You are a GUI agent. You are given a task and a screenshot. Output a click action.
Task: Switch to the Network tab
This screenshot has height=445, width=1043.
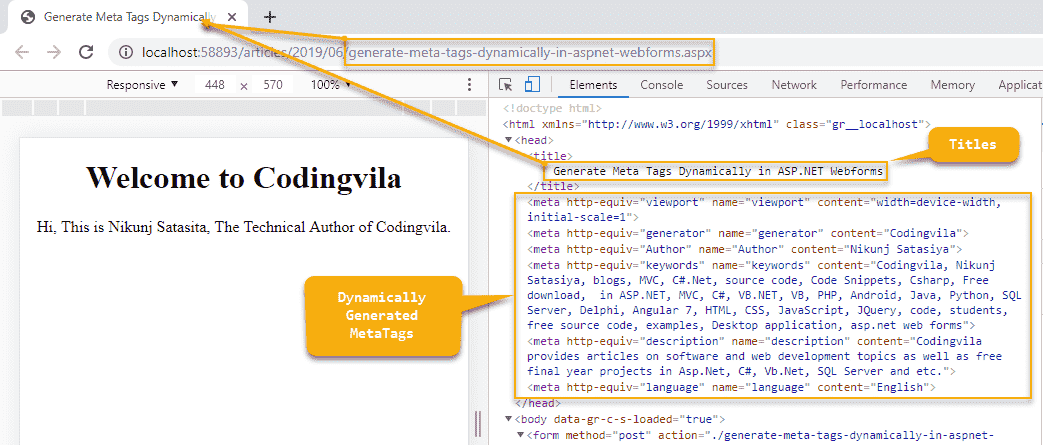click(794, 84)
